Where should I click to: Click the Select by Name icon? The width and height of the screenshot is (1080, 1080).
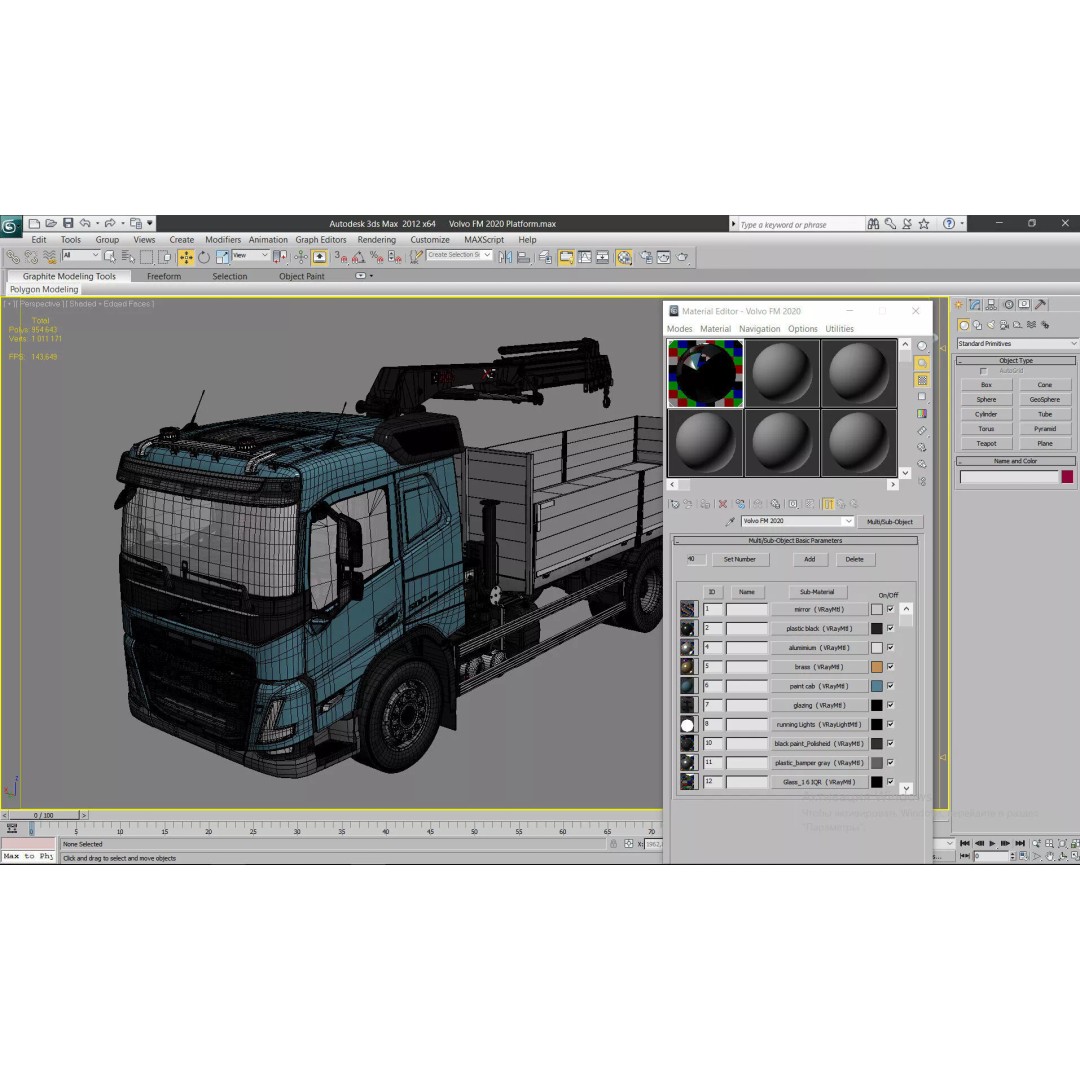click(x=128, y=257)
